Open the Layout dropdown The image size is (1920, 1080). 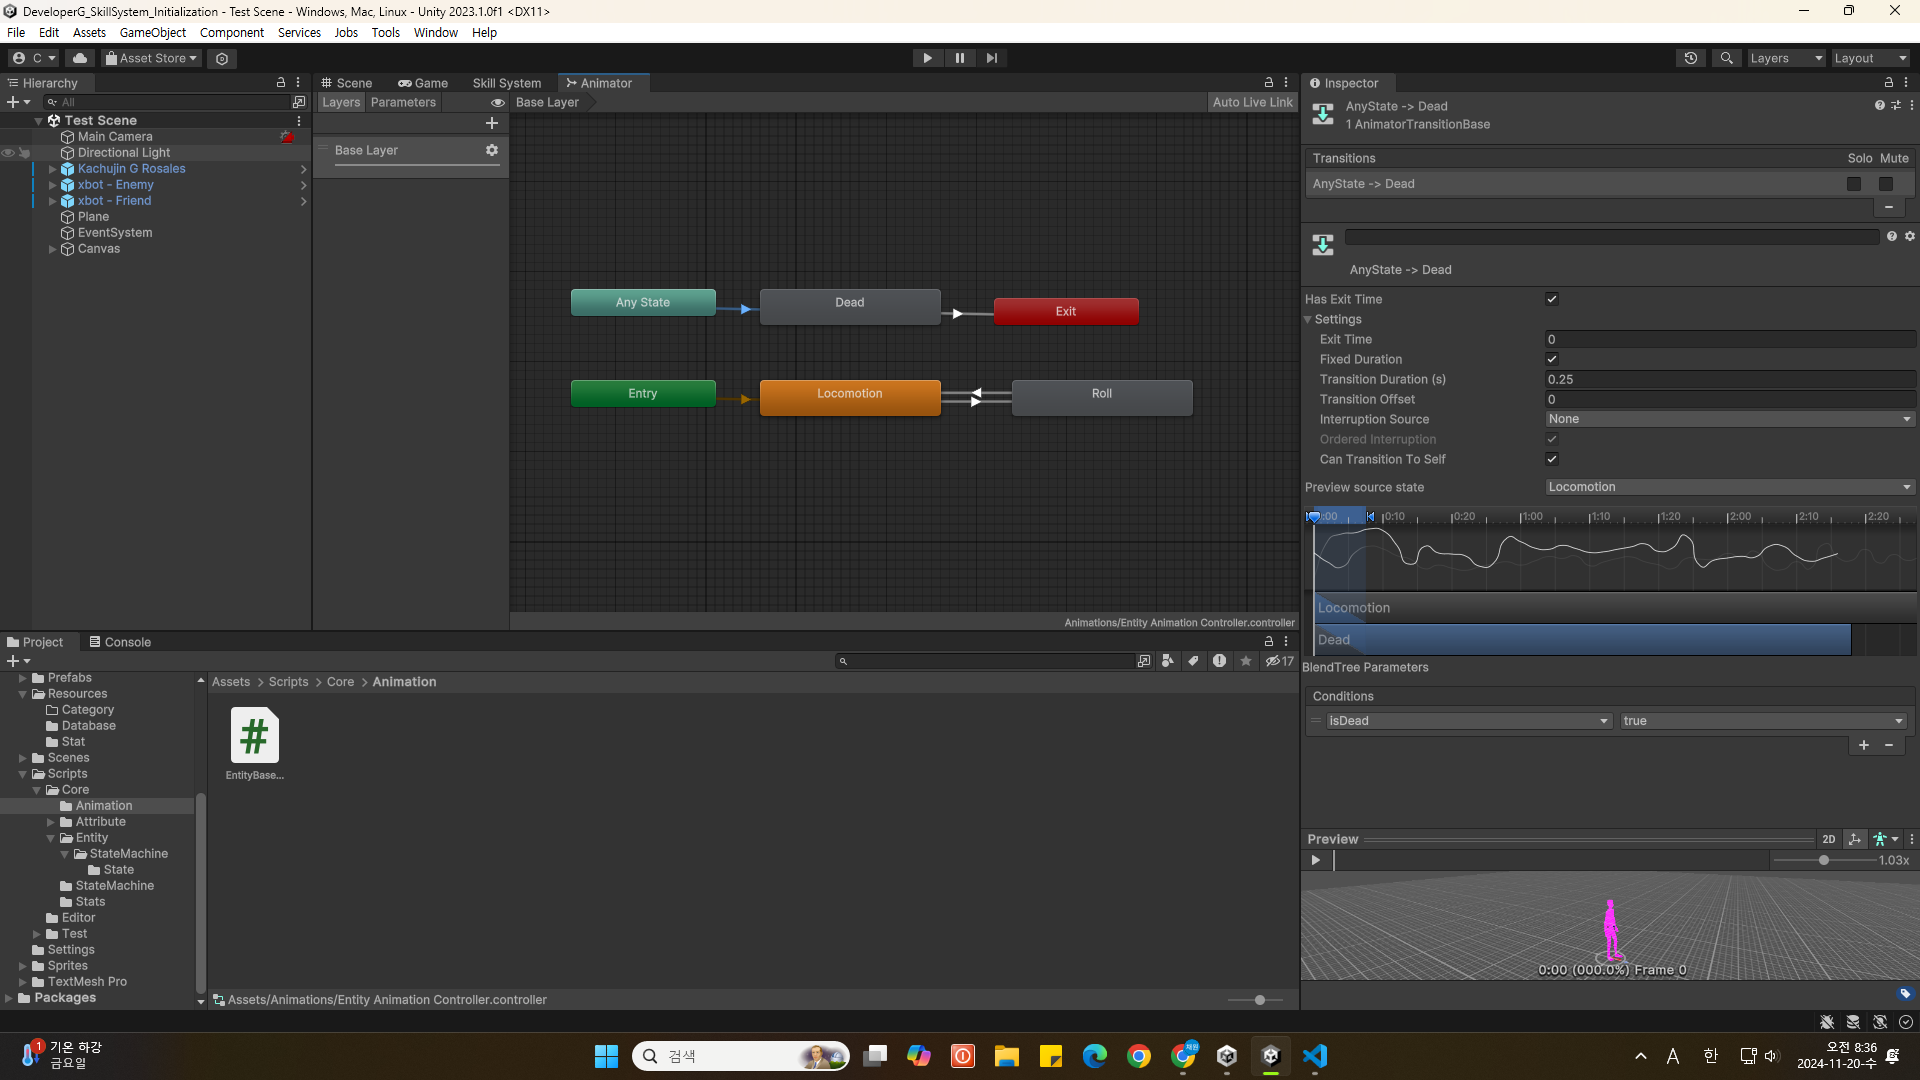[x=1870, y=58]
